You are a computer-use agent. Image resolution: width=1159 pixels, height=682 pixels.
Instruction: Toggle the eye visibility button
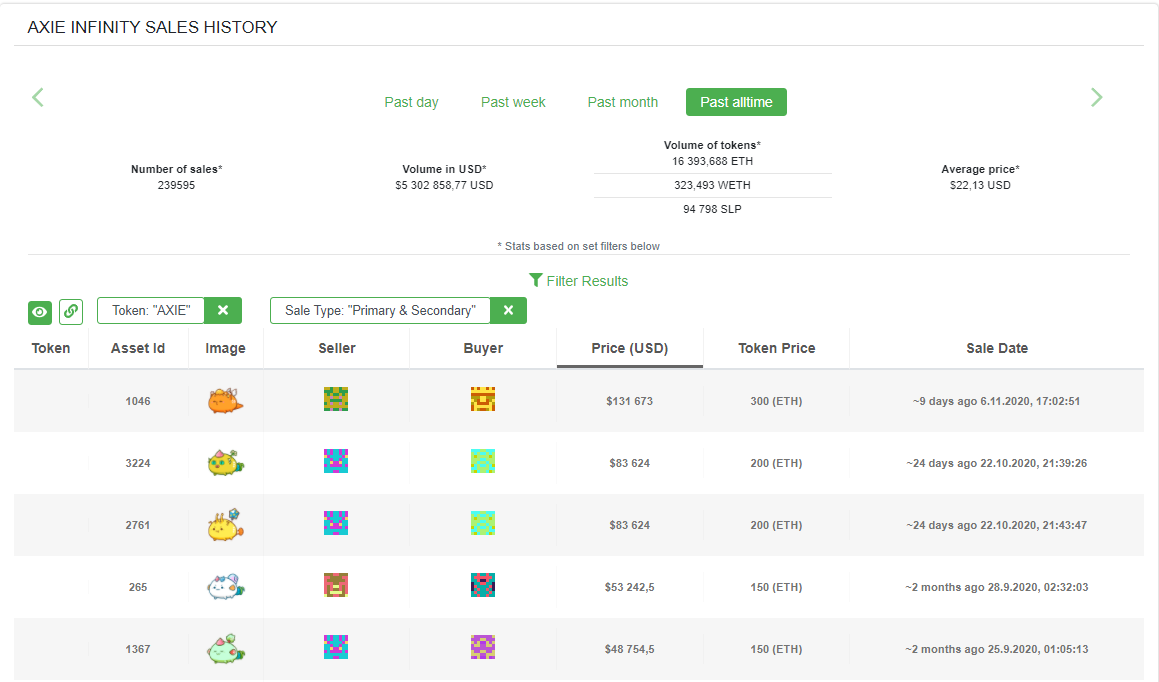40,312
